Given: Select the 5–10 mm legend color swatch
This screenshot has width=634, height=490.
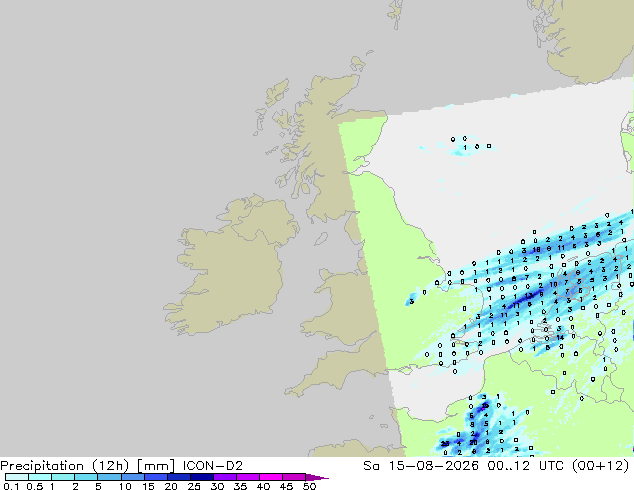Looking at the screenshot, I should pos(109,477).
